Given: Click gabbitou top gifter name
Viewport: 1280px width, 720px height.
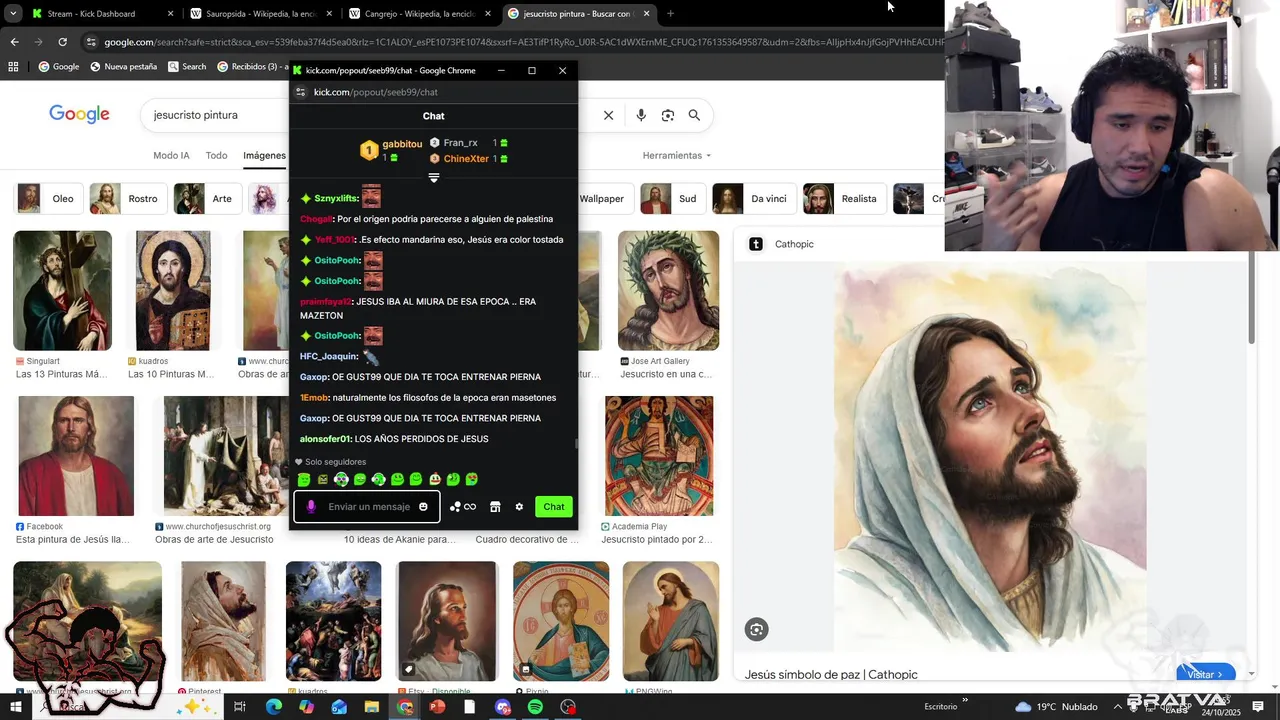Looking at the screenshot, I should (x=402, y=145).
